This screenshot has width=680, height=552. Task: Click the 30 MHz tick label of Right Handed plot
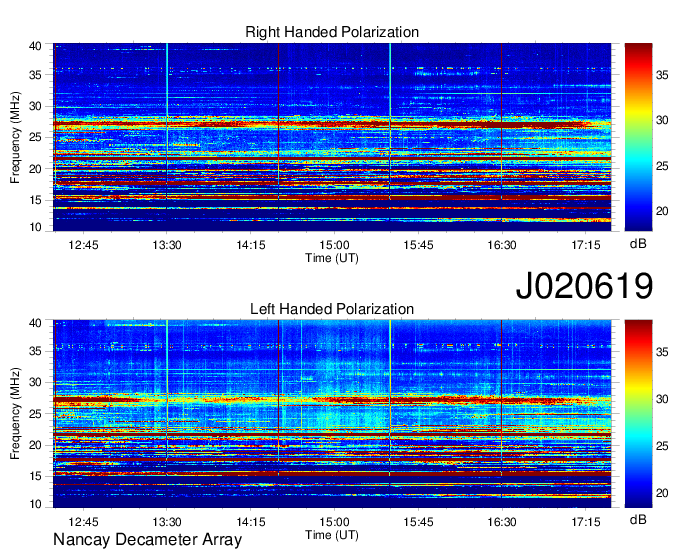36,107
